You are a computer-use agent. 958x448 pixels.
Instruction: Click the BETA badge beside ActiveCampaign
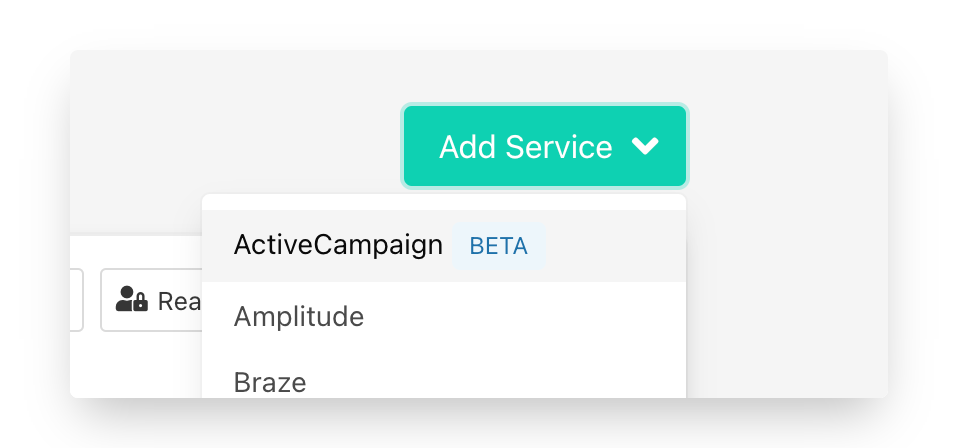498,247
